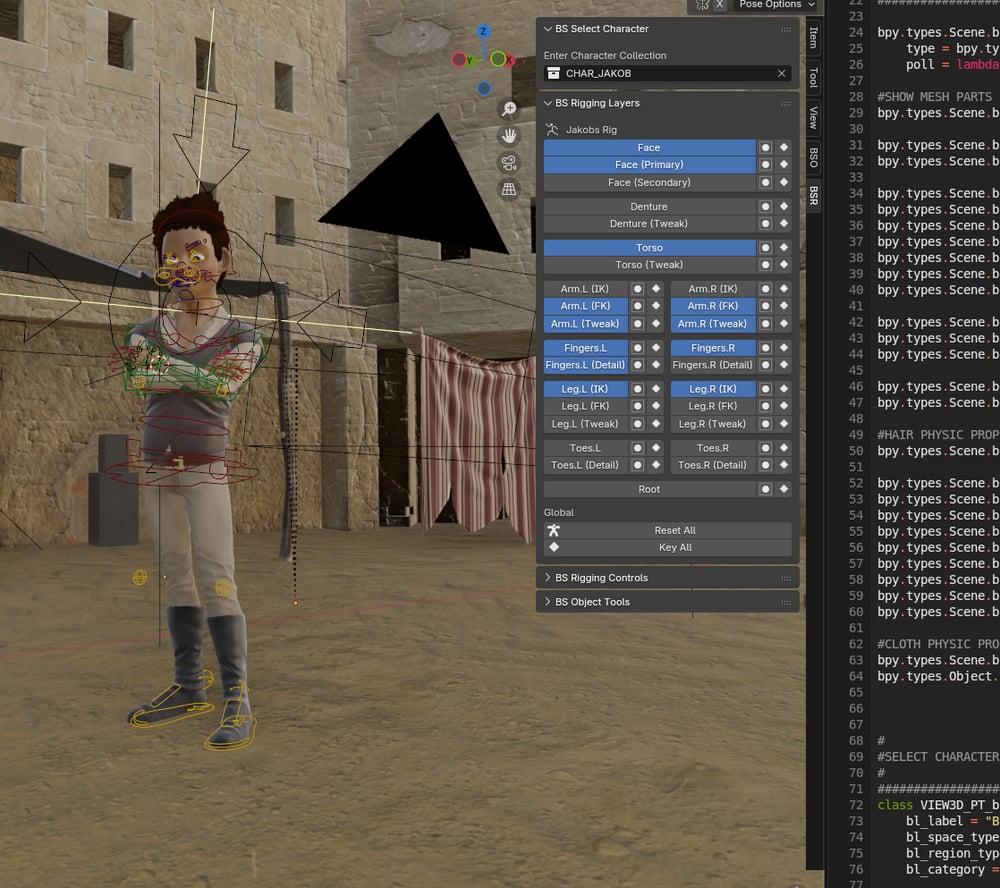Viewport: 1000px width, 888px height.
Task: Clear the CHAR_JAKOB collection with X
Action: [x=781, y=73]
